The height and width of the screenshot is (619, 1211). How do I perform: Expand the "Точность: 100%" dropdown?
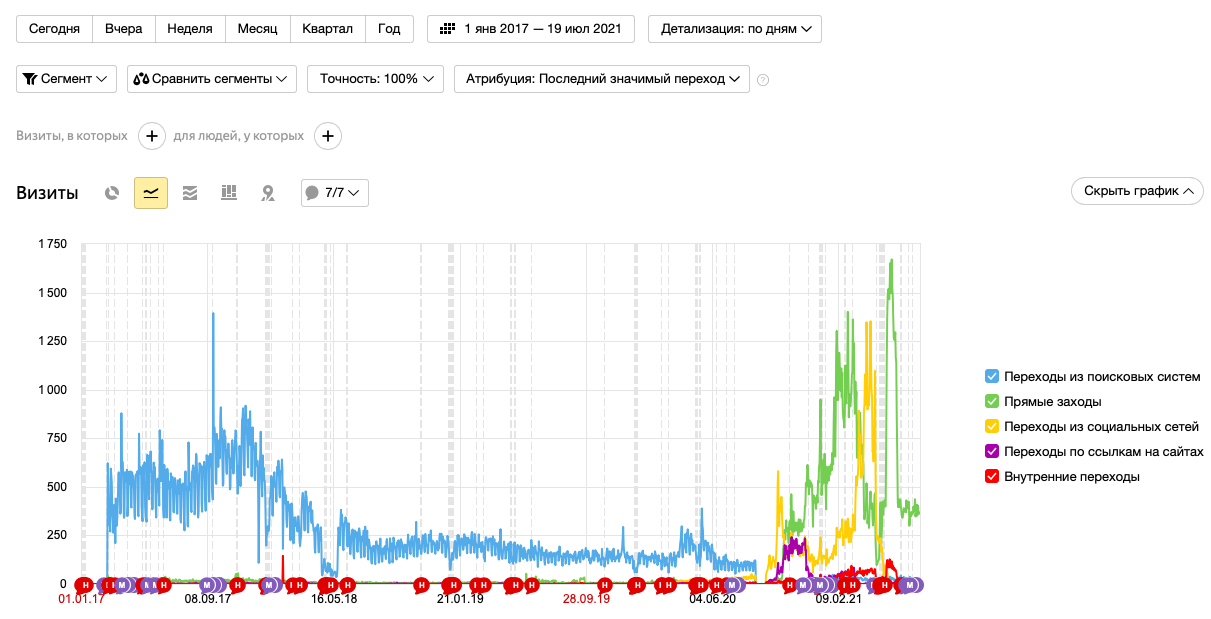pyautogui.click(x=375, y=79)
